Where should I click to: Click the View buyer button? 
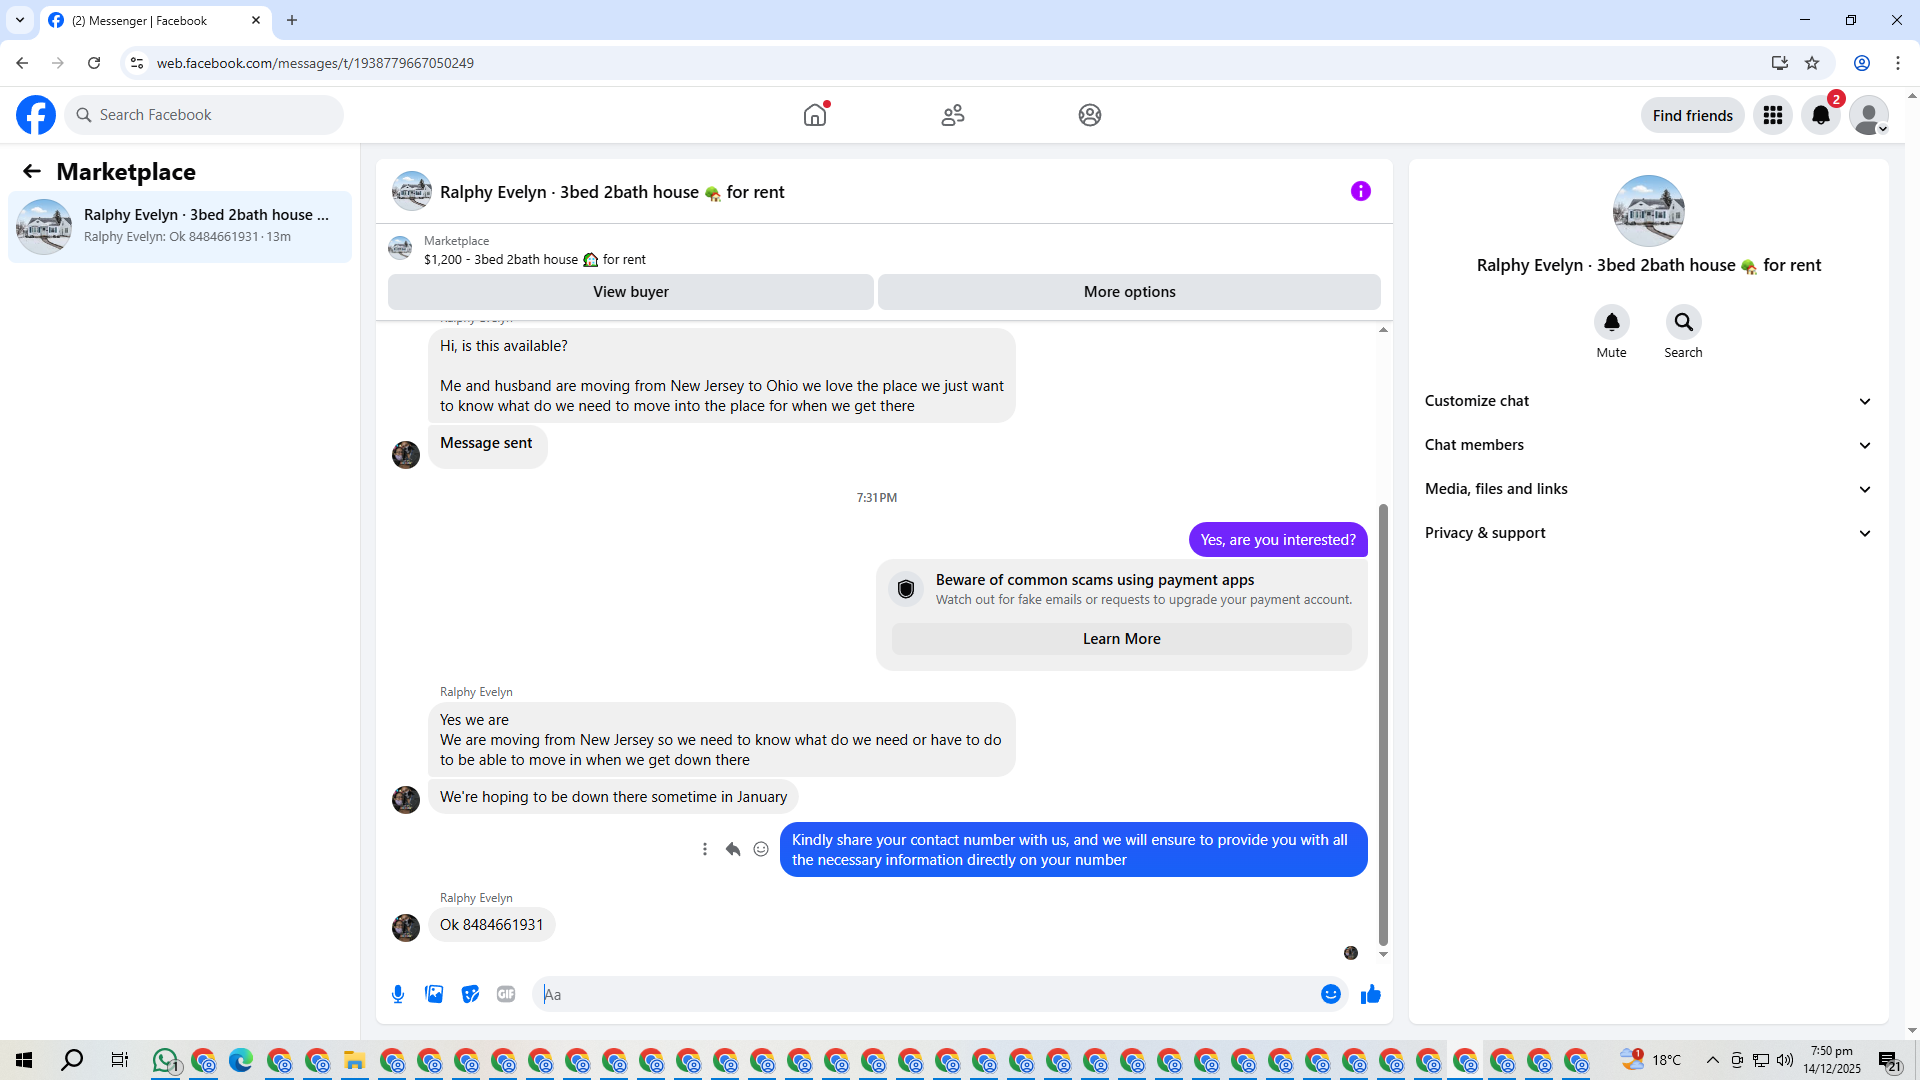(x=630, y=292)
